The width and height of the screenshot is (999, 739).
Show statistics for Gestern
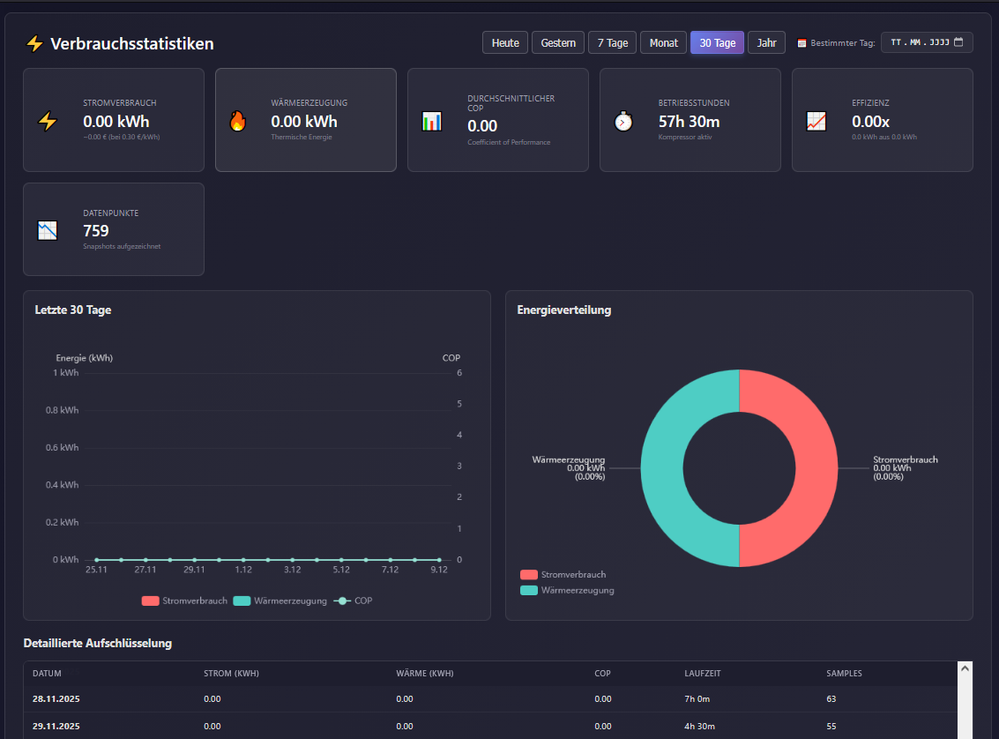coord(558,43)
